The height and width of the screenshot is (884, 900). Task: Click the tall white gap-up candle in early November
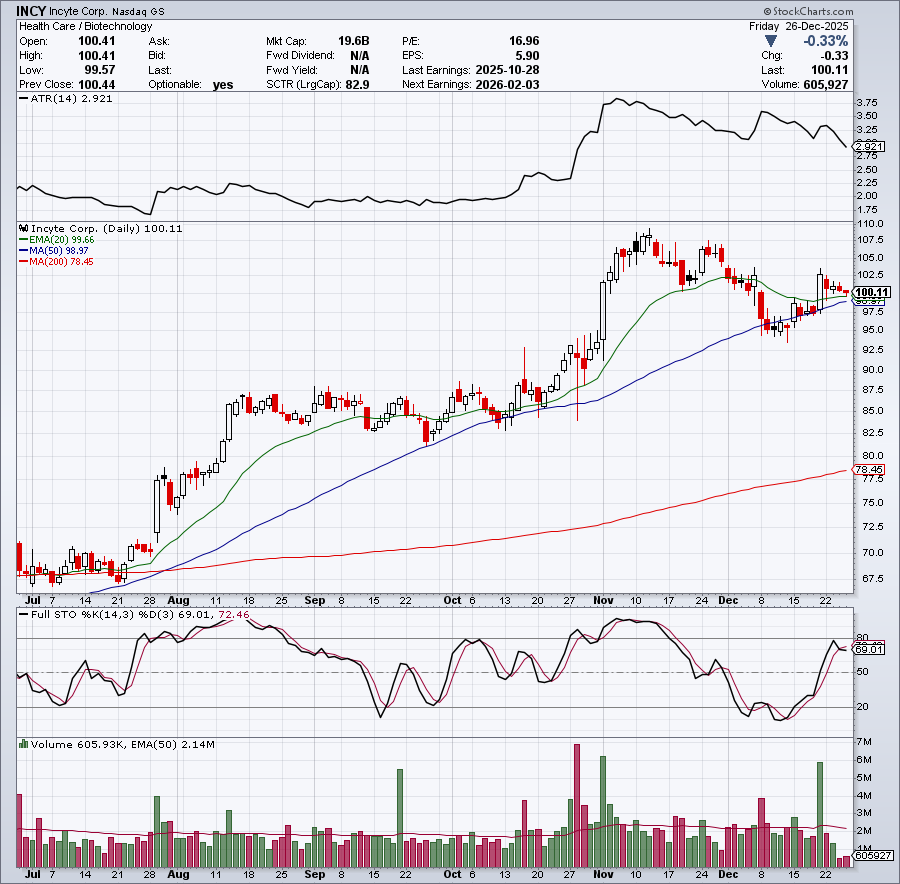(603, 319)
